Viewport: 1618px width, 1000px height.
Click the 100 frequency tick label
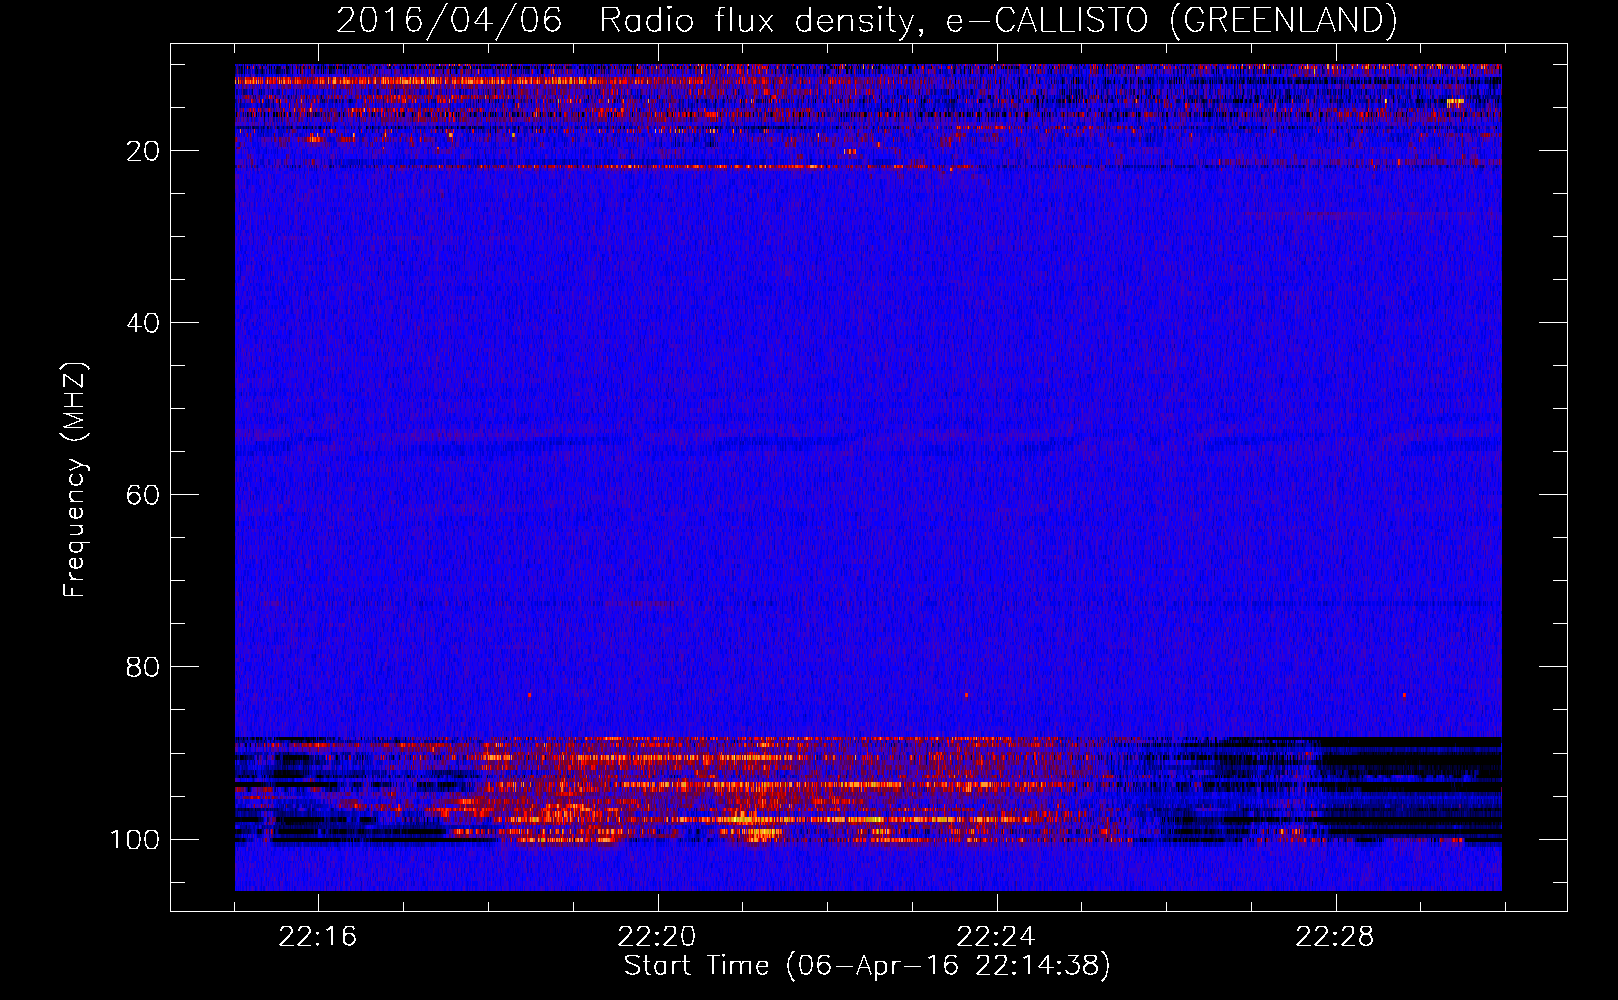tap(135, 839)
